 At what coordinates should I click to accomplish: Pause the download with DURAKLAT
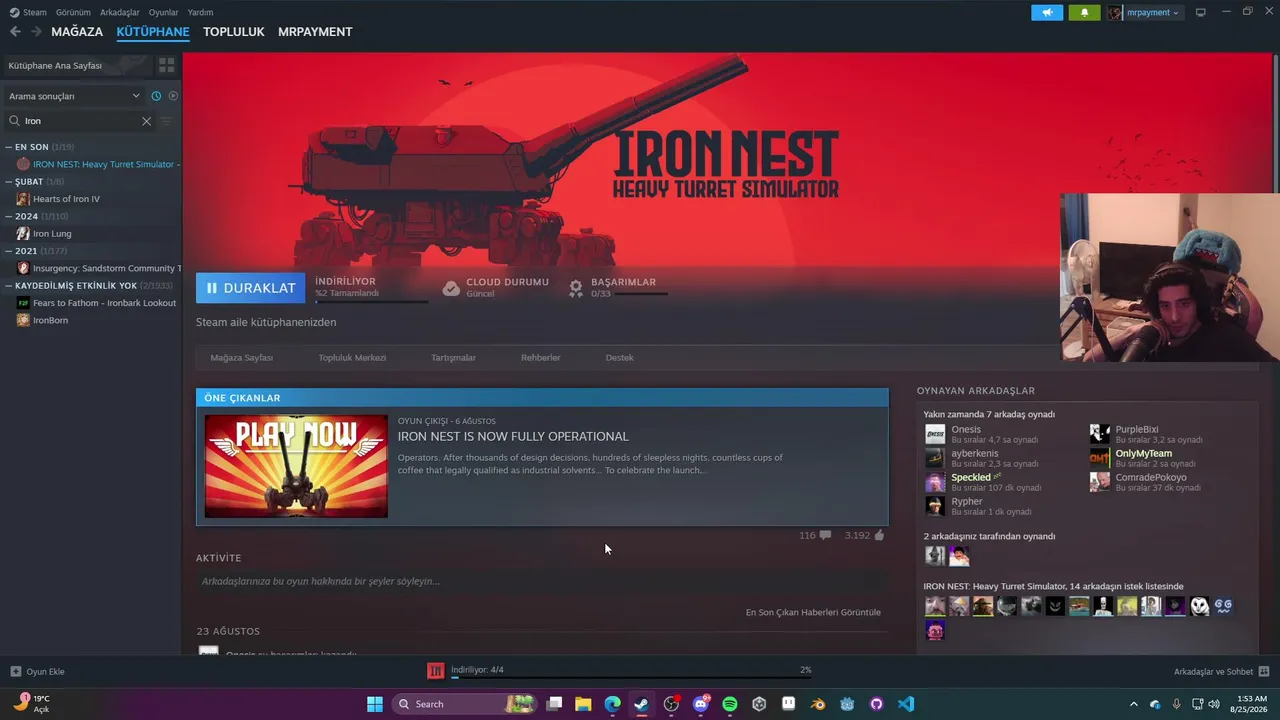(x=251, y=288)
